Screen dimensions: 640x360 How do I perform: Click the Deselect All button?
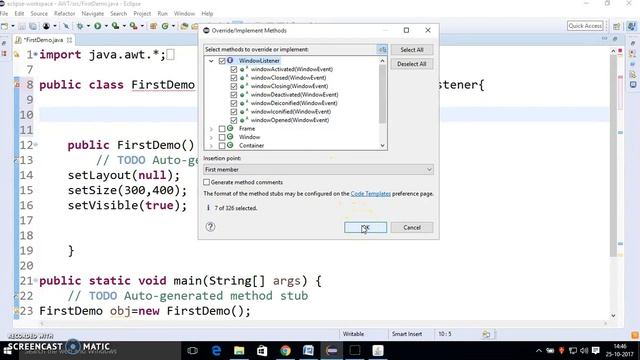pos(411,64)
